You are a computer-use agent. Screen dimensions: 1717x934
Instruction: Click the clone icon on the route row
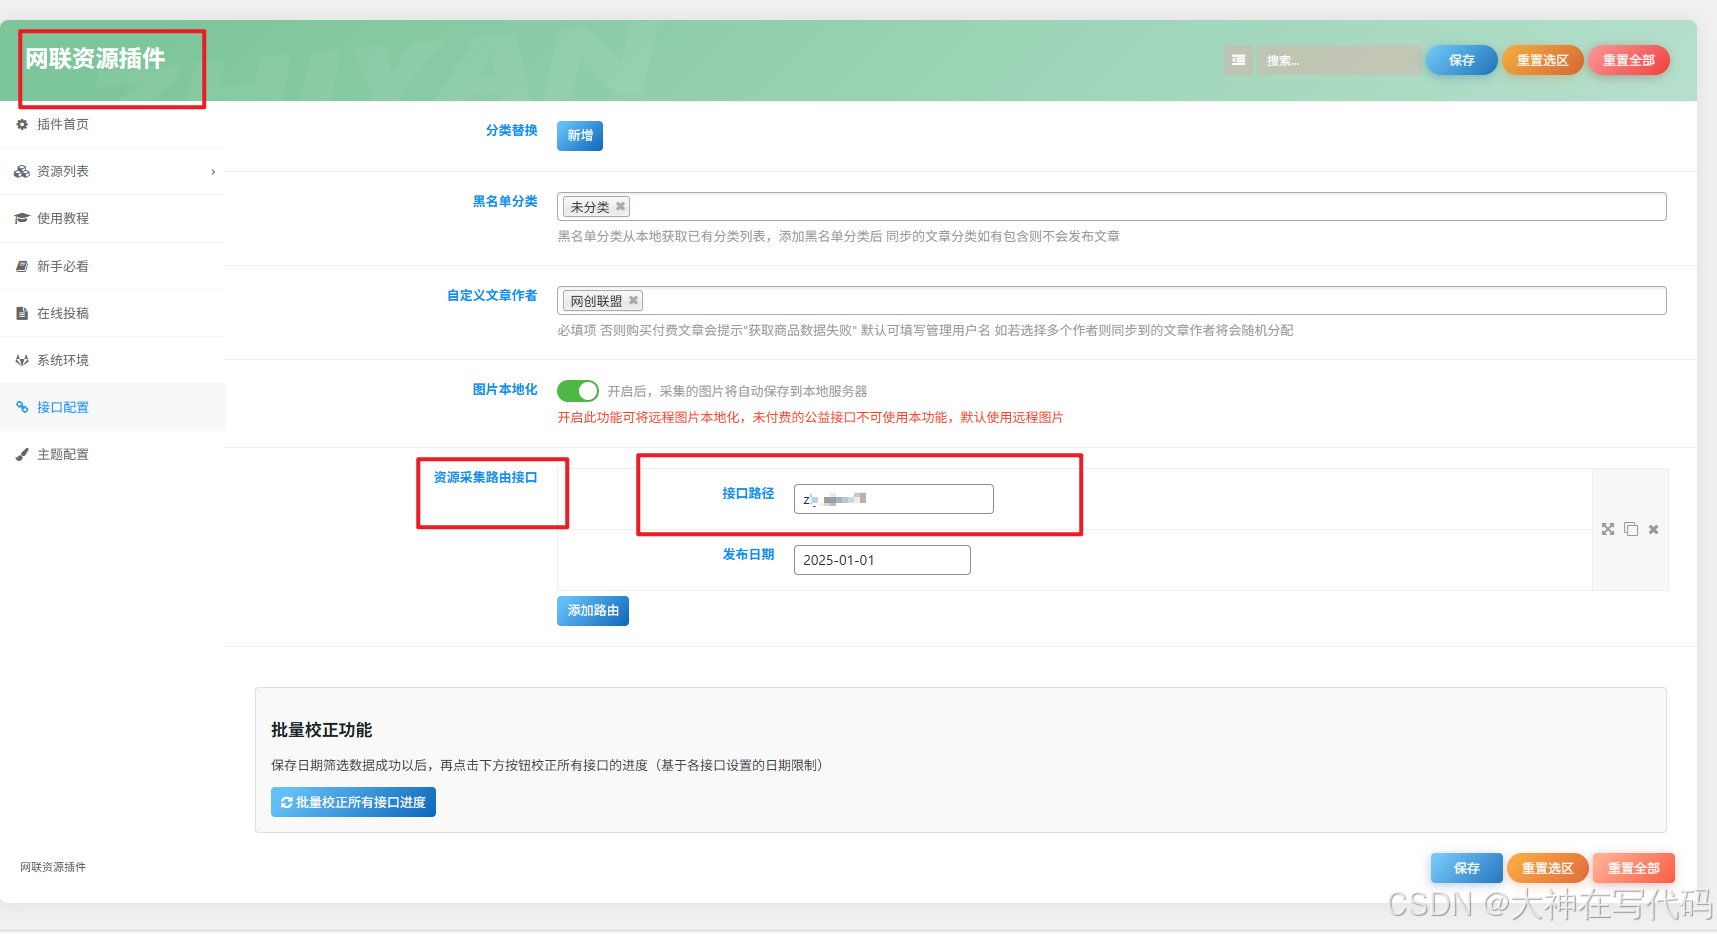click(x=1631, y=529)
